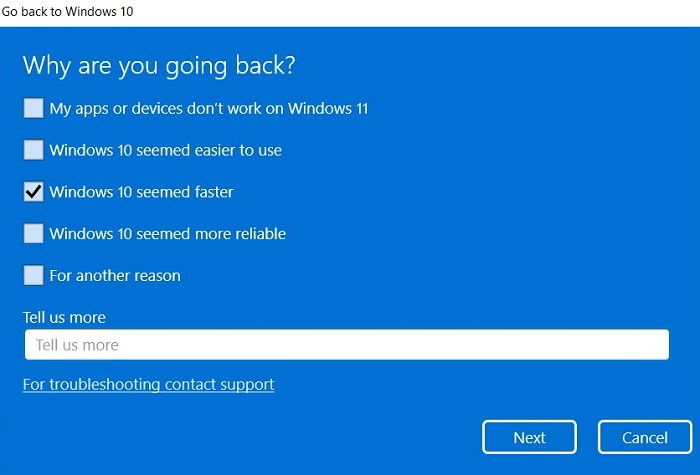Click the Why are you going back heading

pos(159,66)
